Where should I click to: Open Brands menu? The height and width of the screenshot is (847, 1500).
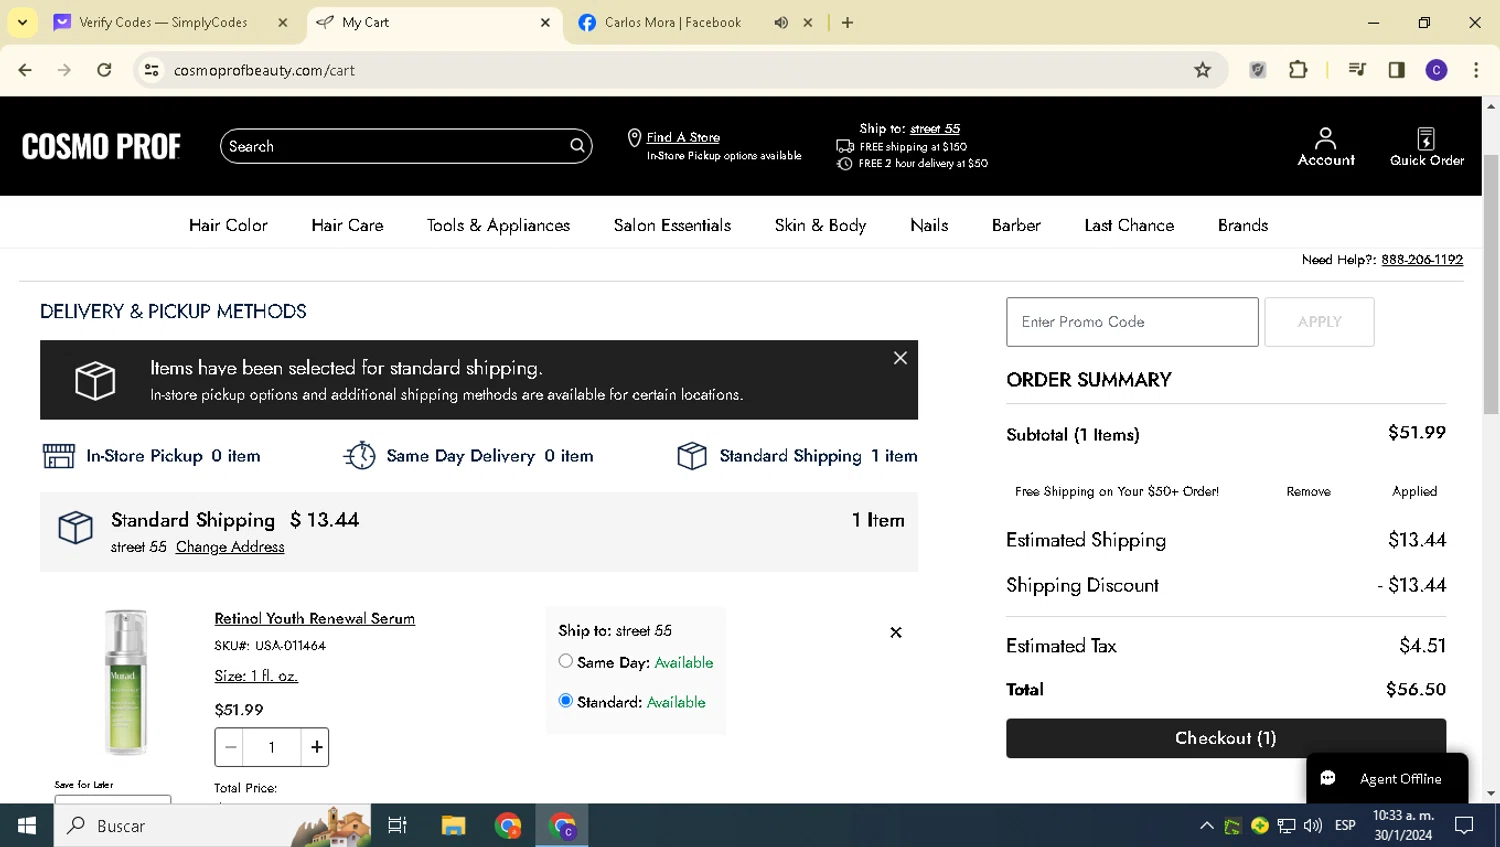(x=1243, y=225)
